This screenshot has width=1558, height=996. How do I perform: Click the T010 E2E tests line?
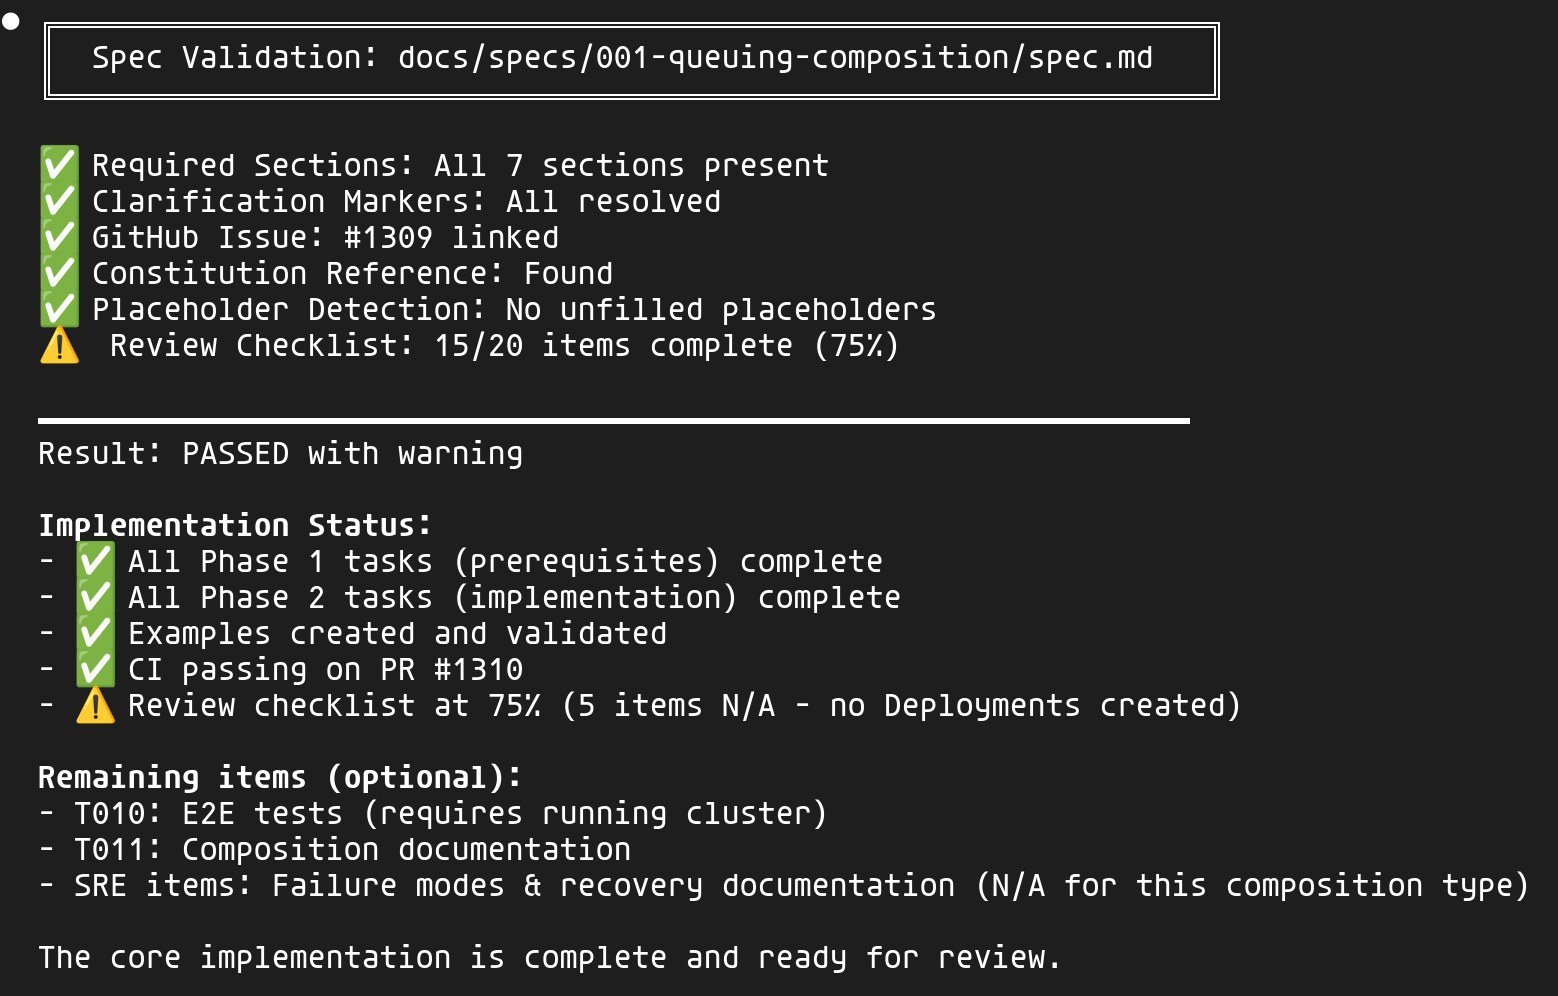pos(450,814)
